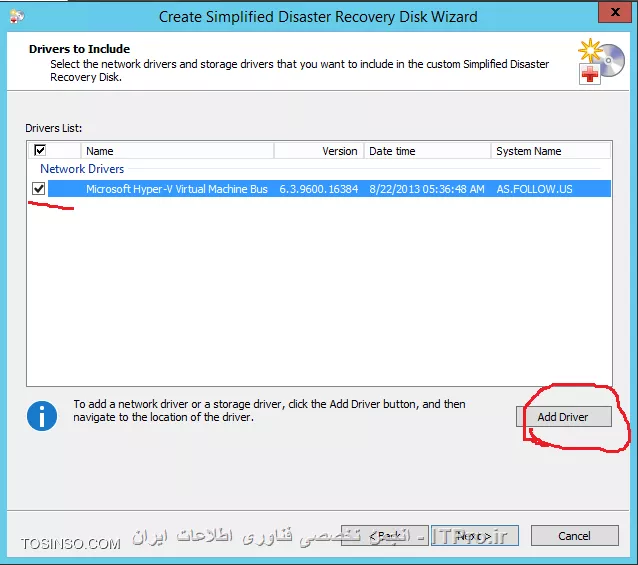Click date 8/22/2013 05:36:48 AM

tap(427, 189)
